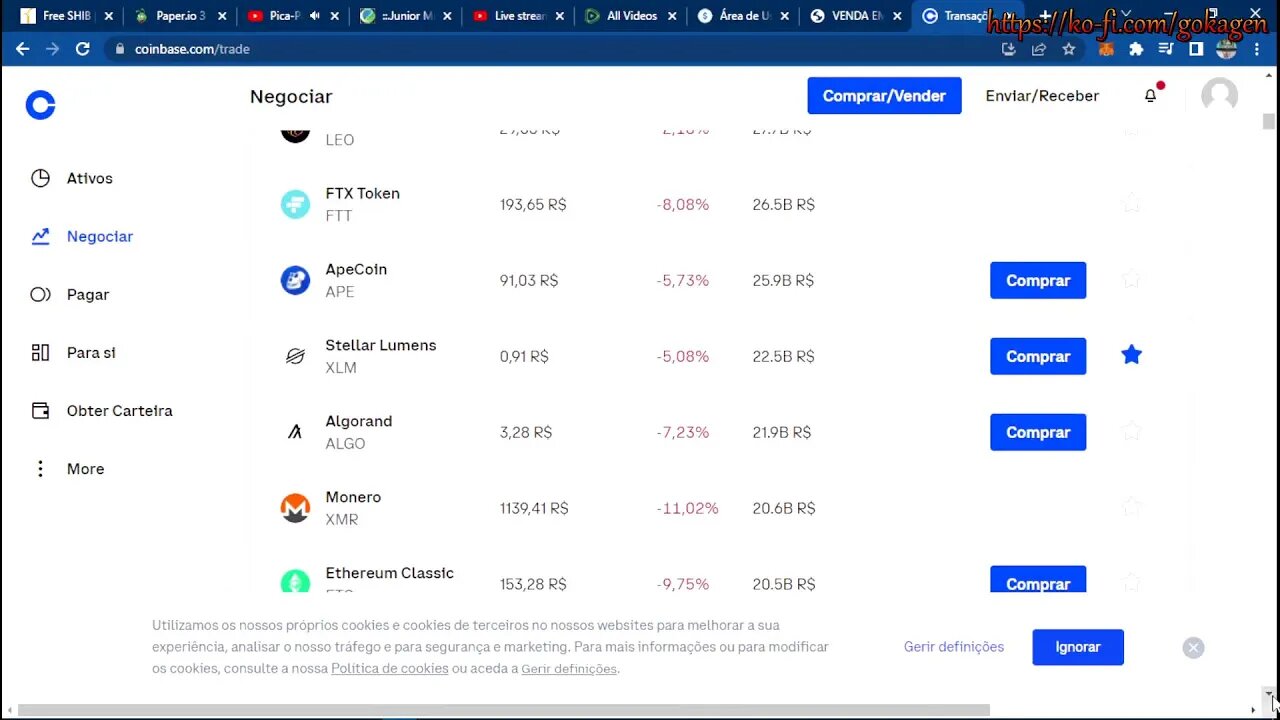Click Comprar for Ethereum Classic
Viewport: 1280px width, 720px height.
coord(1038,580)
